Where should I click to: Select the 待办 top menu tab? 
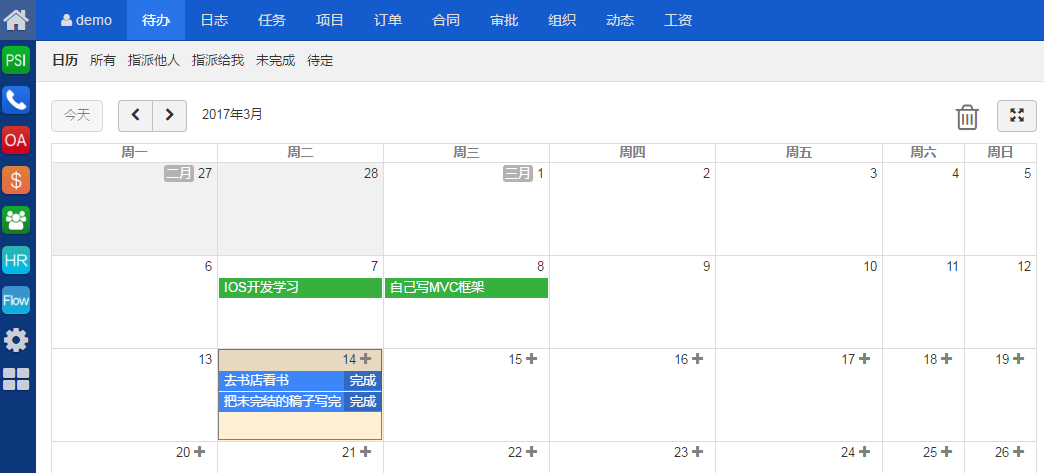(156, 20)
